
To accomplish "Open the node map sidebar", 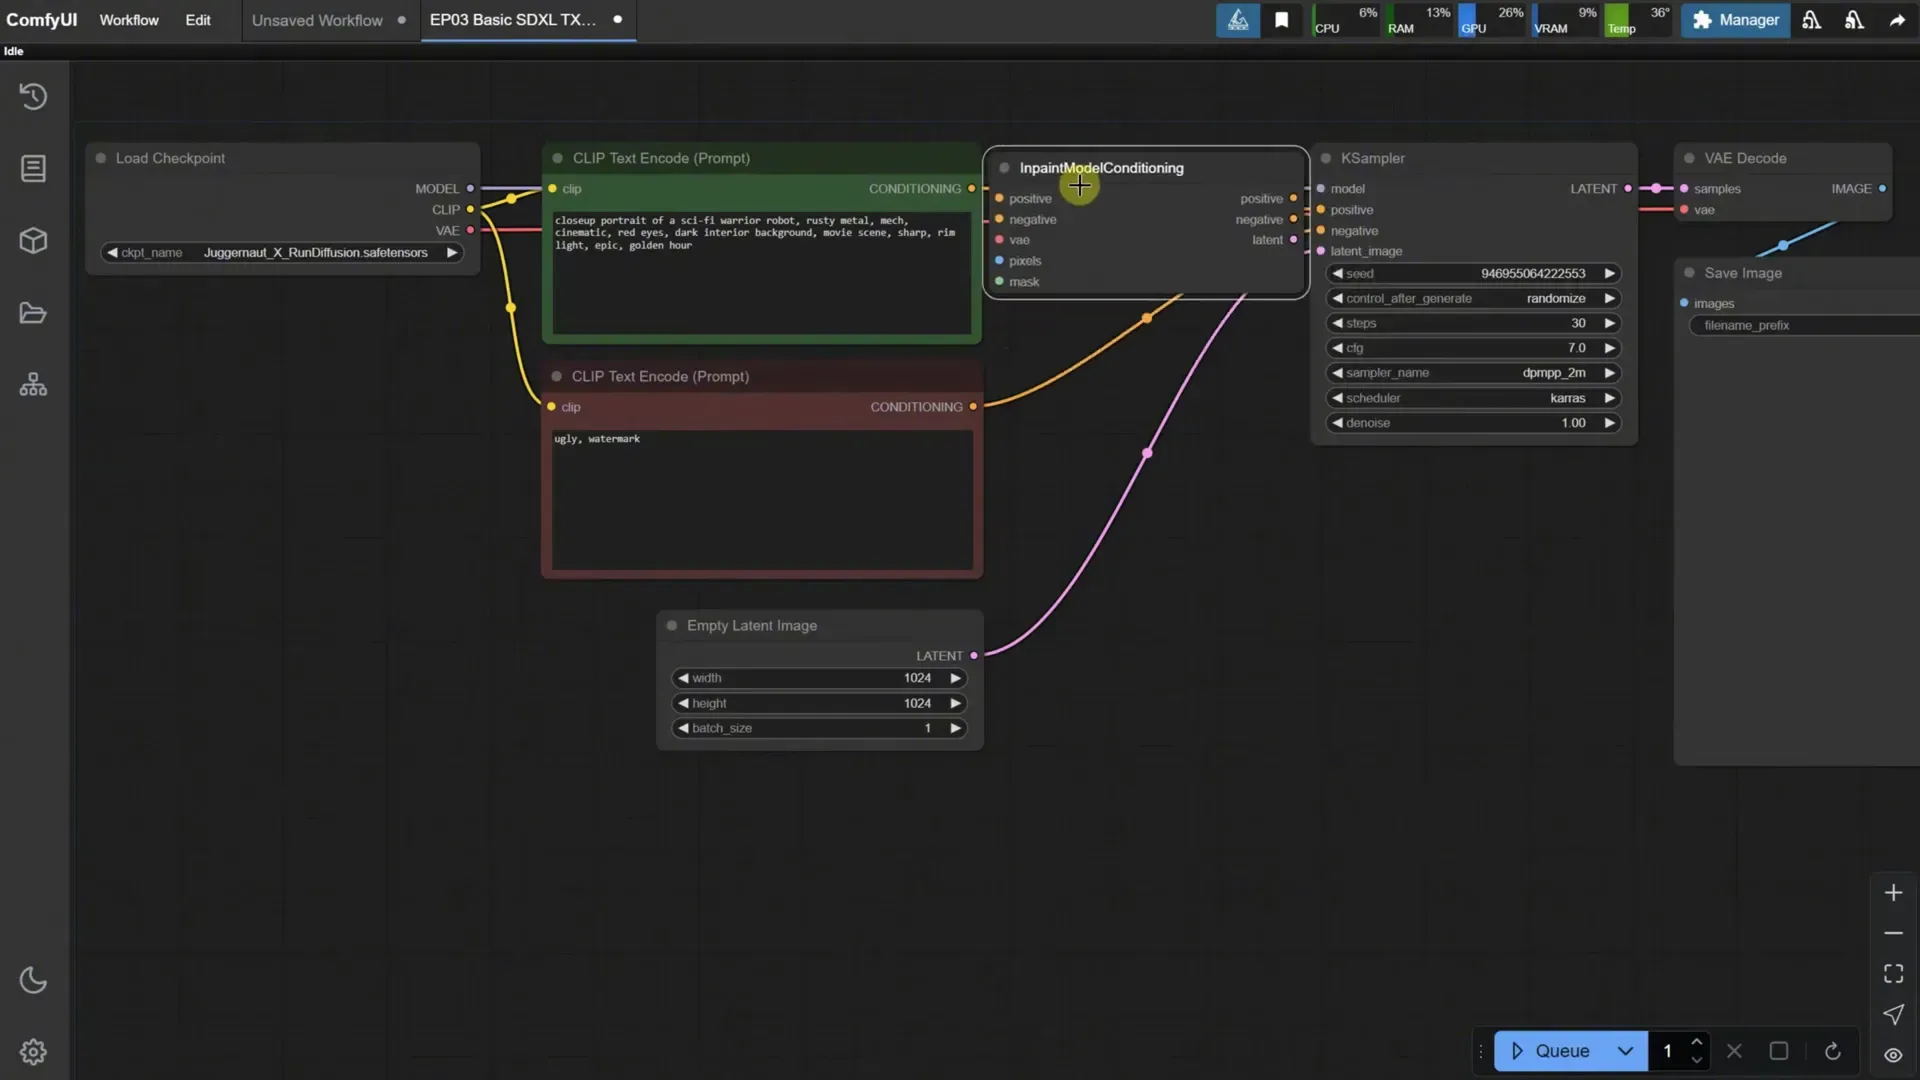I will (x=33, y=384).
